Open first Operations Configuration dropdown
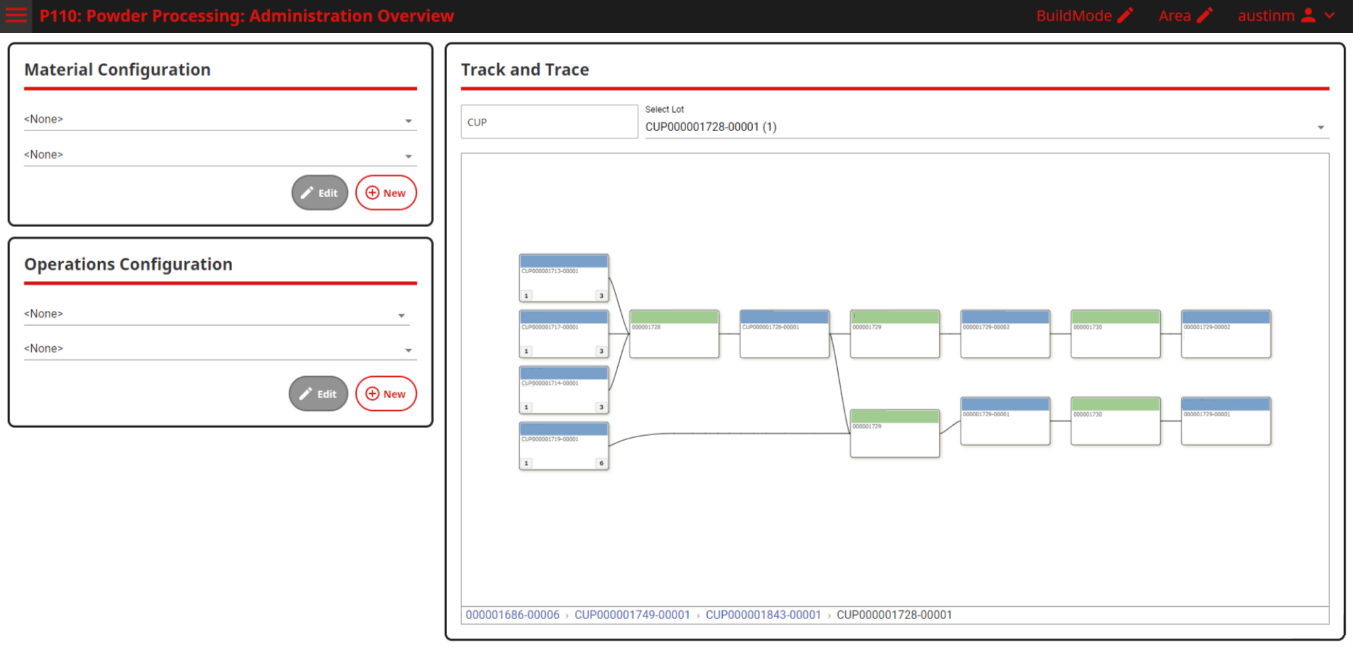This screenshot has width=1353, height=650. click(216, 314)
